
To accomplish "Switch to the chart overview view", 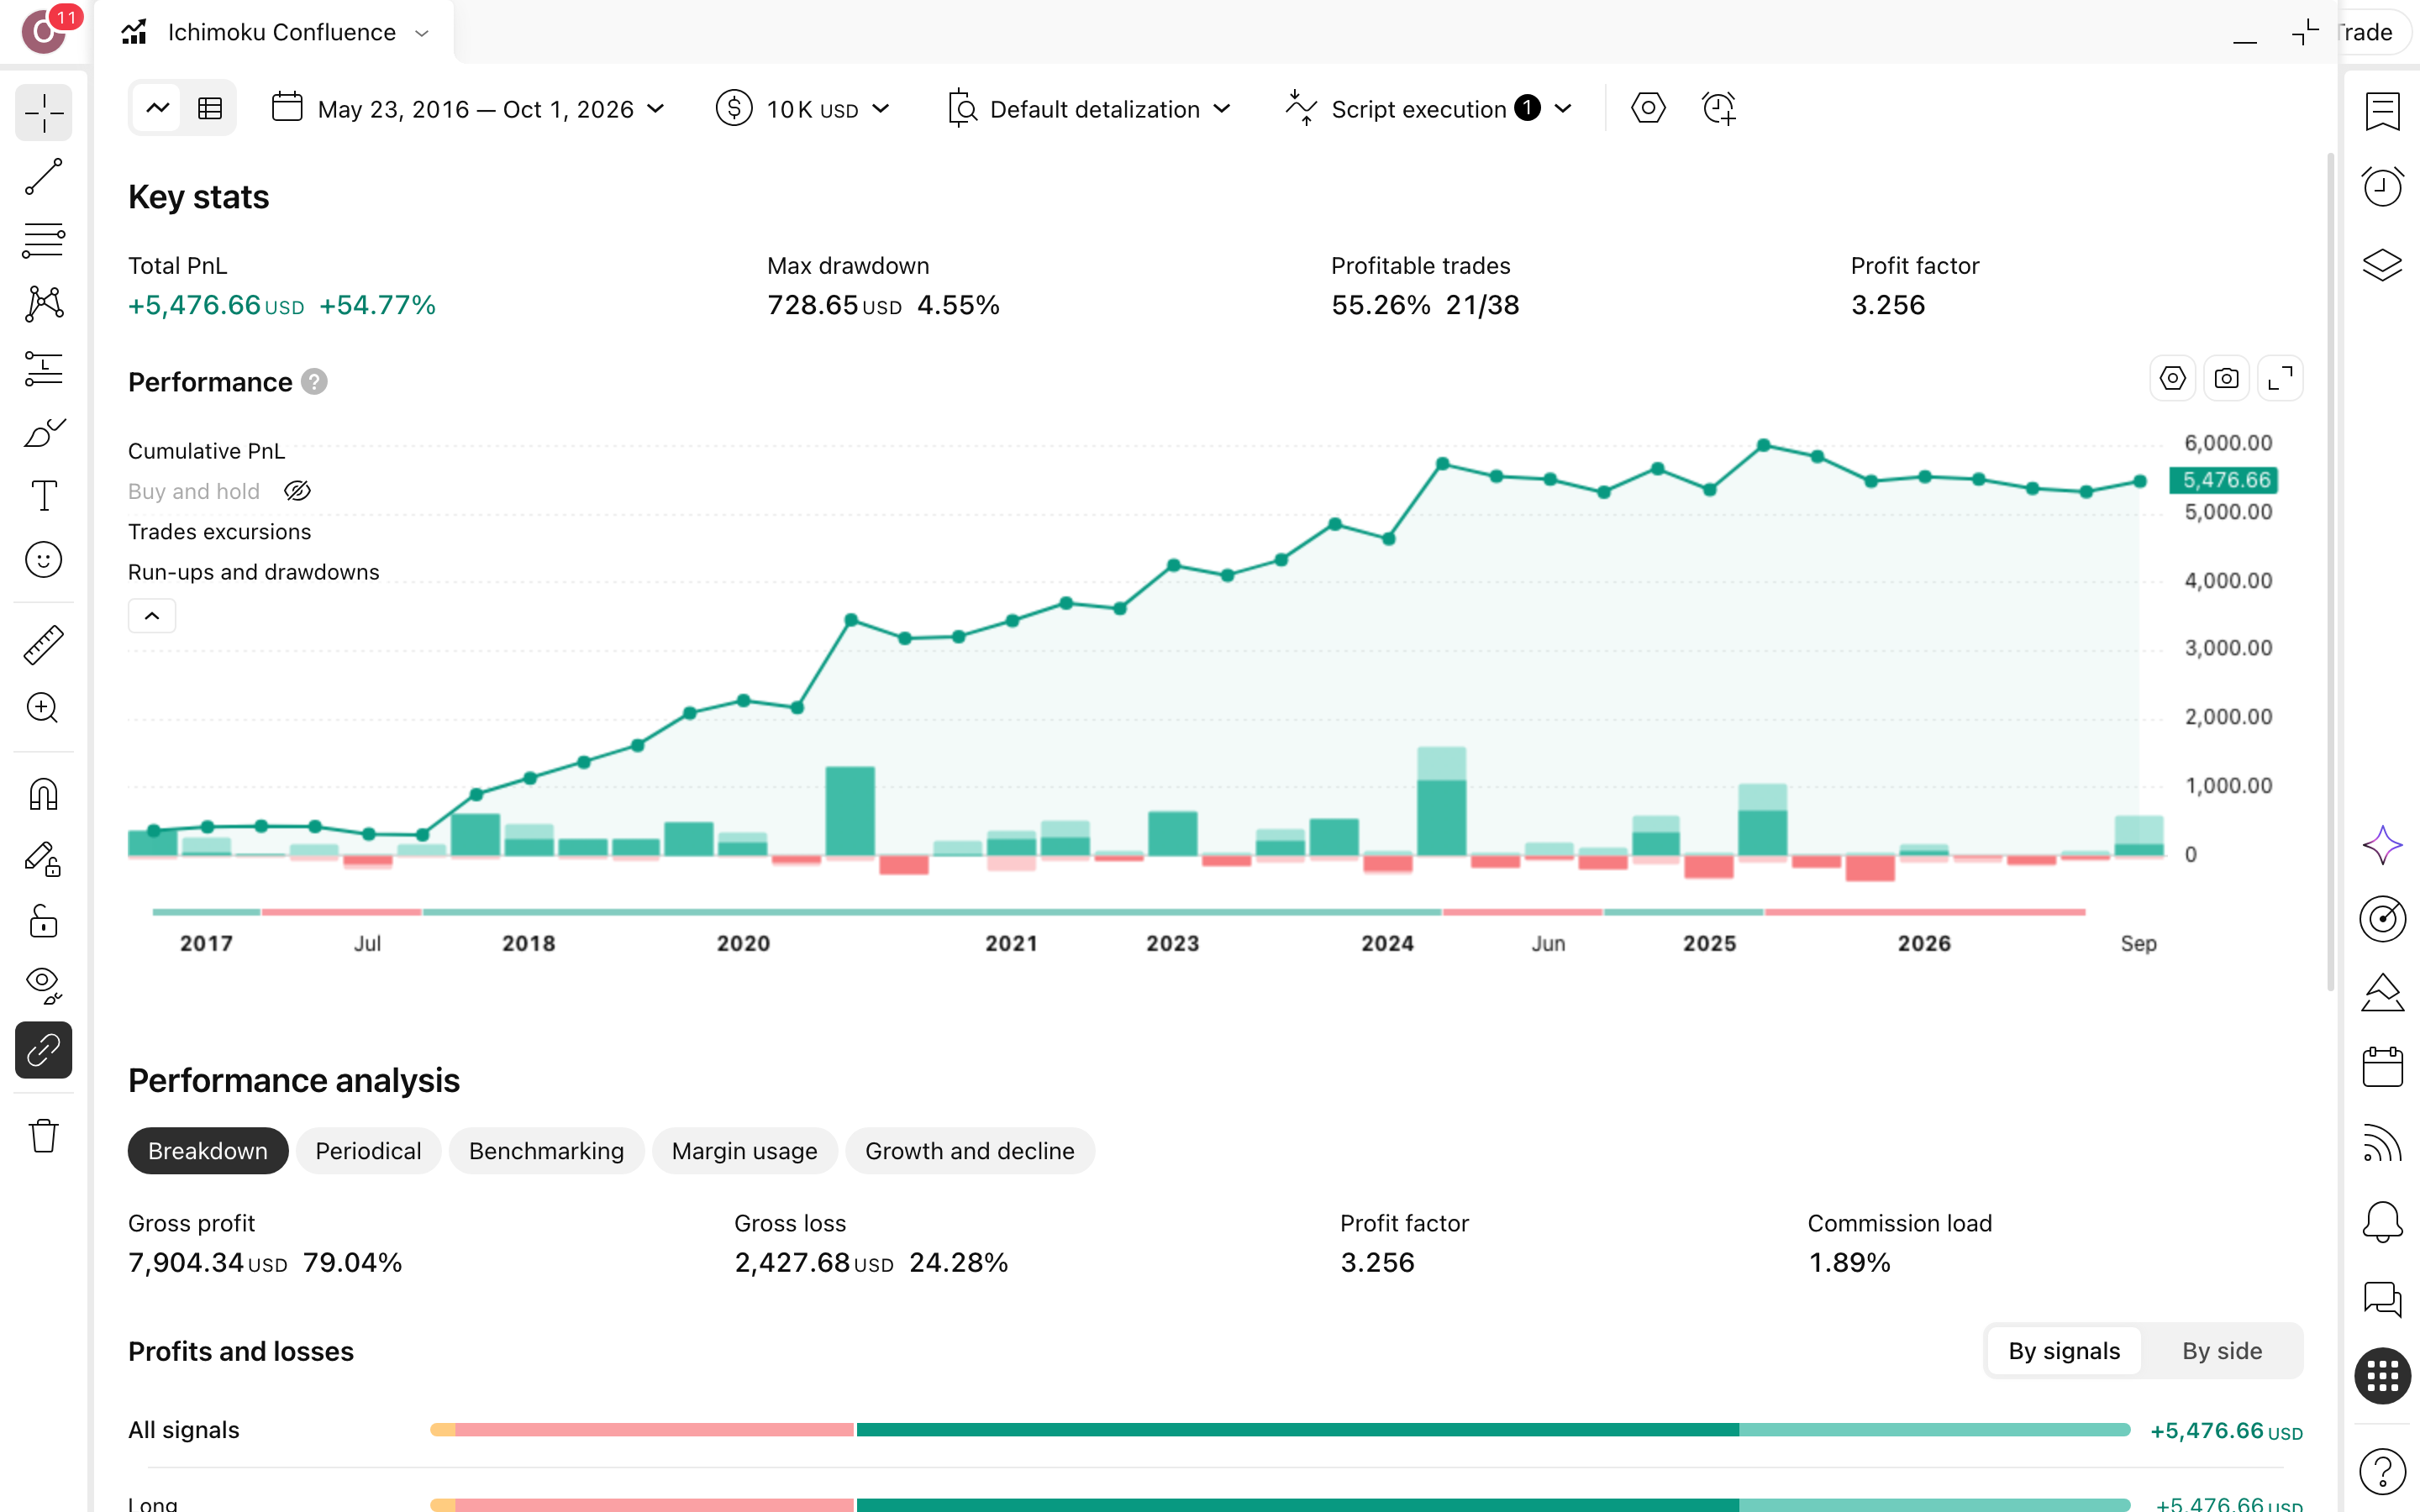I will click(158, 108).
